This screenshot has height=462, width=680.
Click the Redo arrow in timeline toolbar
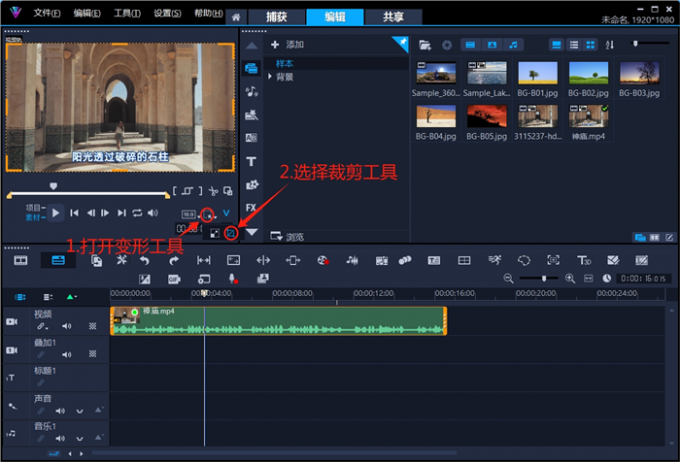pyautogui.click(x=173, y=260)
